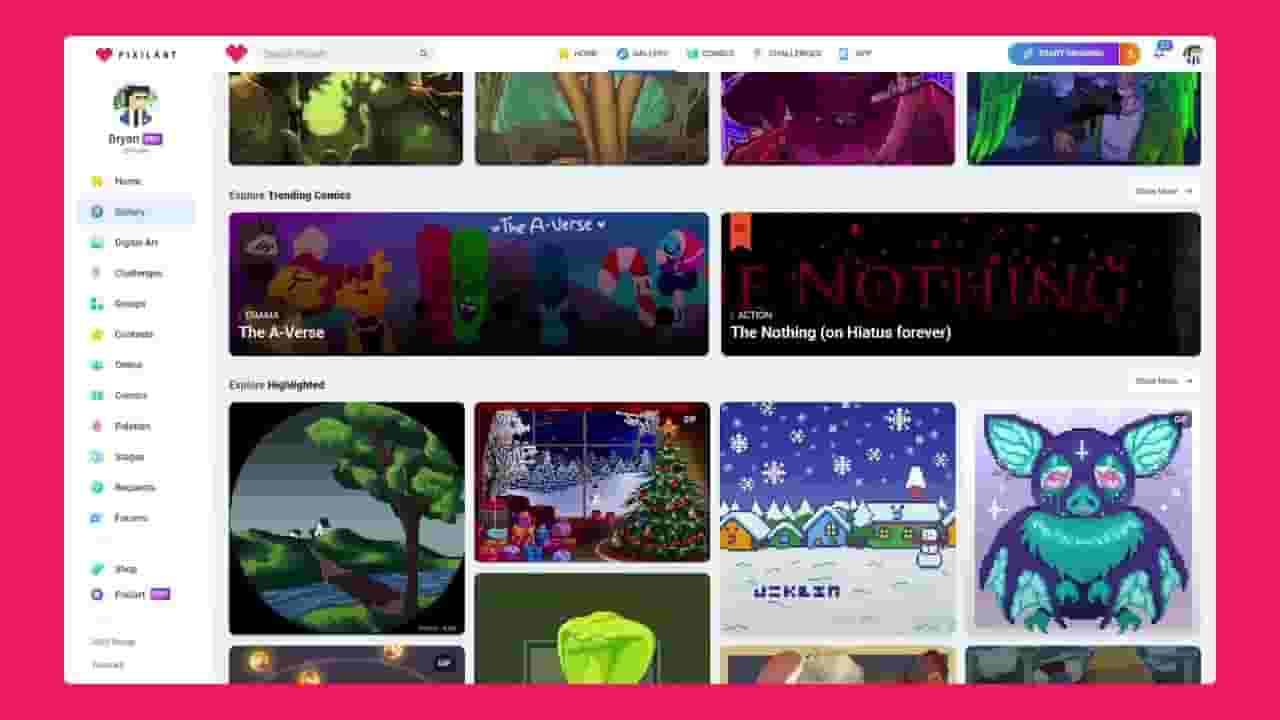Click the search magnifier icon
Screen dimensions: 1280x720
(424, 54)
